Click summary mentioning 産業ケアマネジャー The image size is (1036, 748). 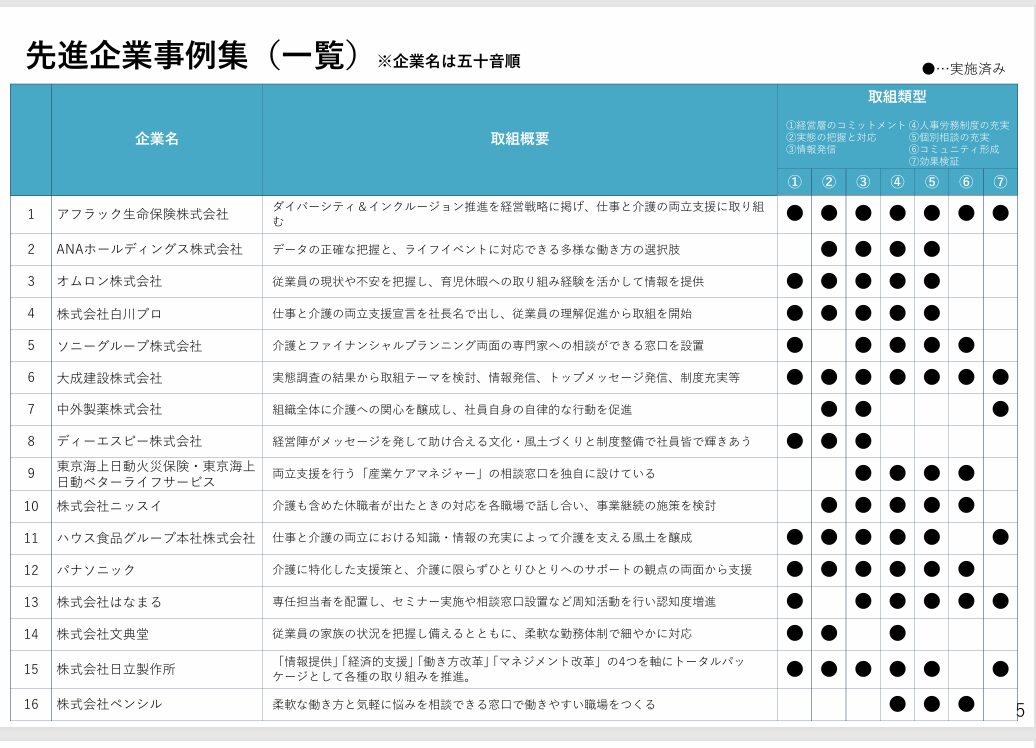point(464,474)
